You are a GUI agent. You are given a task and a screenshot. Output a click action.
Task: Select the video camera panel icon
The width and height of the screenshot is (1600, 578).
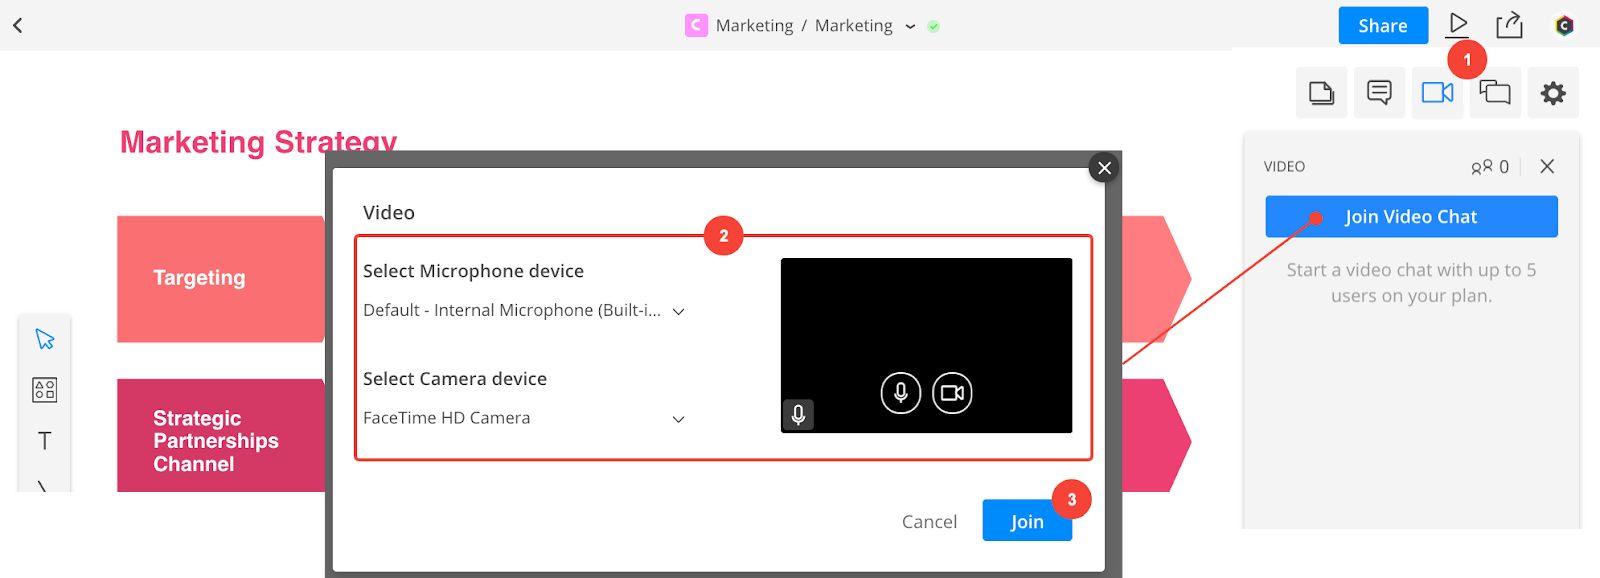[x=1437, y=93]
